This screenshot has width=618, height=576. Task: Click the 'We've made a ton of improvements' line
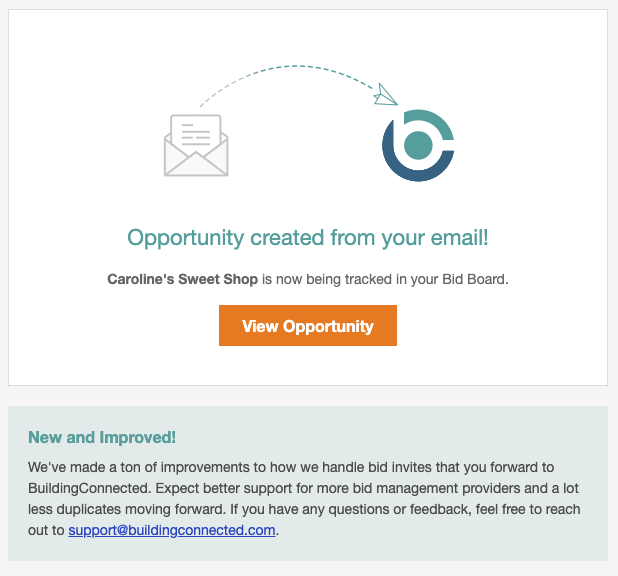140,467
